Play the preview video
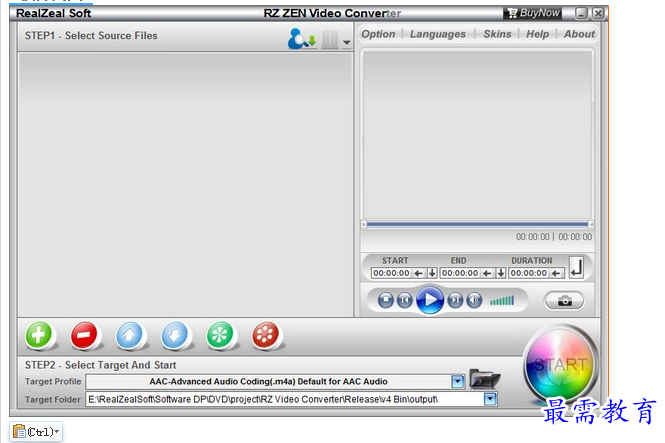Screen dimensions: 665x443 [x=430, y=300]
